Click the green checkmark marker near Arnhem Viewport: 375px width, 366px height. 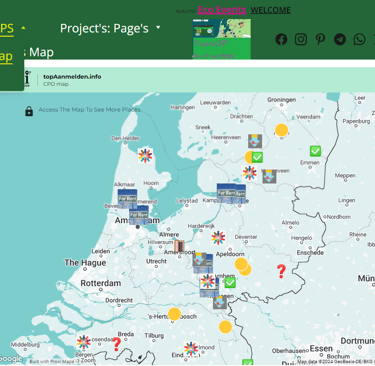click(x=230, y=283)
